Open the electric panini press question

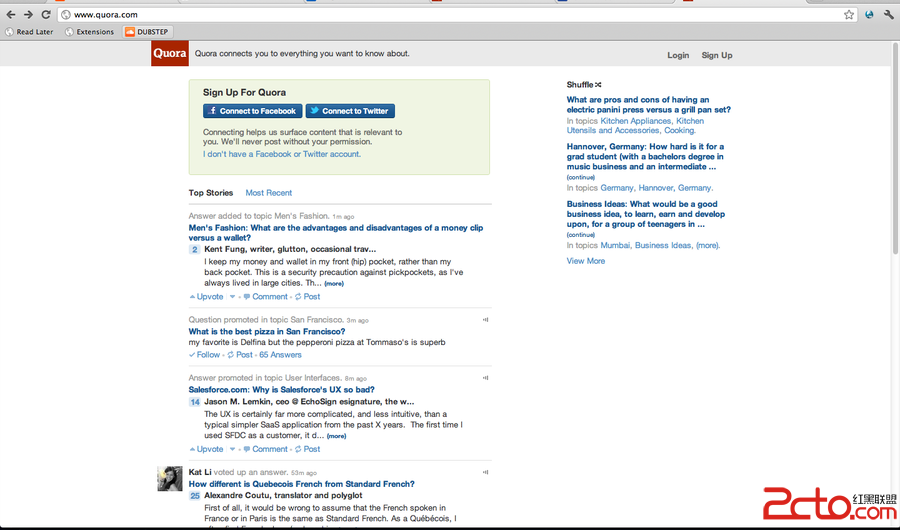[x=649, y=105]
